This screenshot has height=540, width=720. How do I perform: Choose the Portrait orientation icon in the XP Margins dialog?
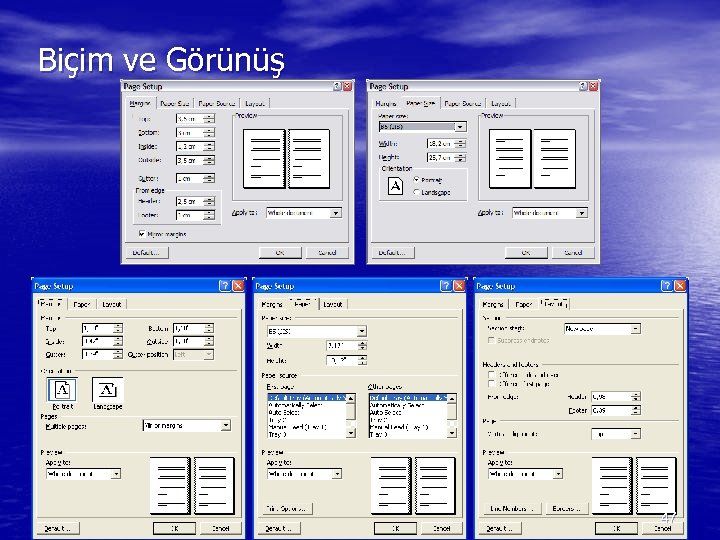tap(62, 390)
